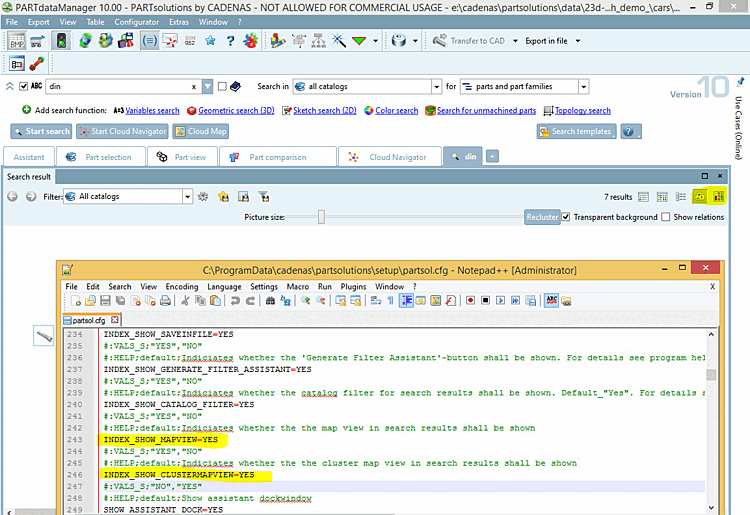Viewport: 750px width, 515px height.
Task: Click the highlighted cluster map view icon
Action: pos(718,197)
